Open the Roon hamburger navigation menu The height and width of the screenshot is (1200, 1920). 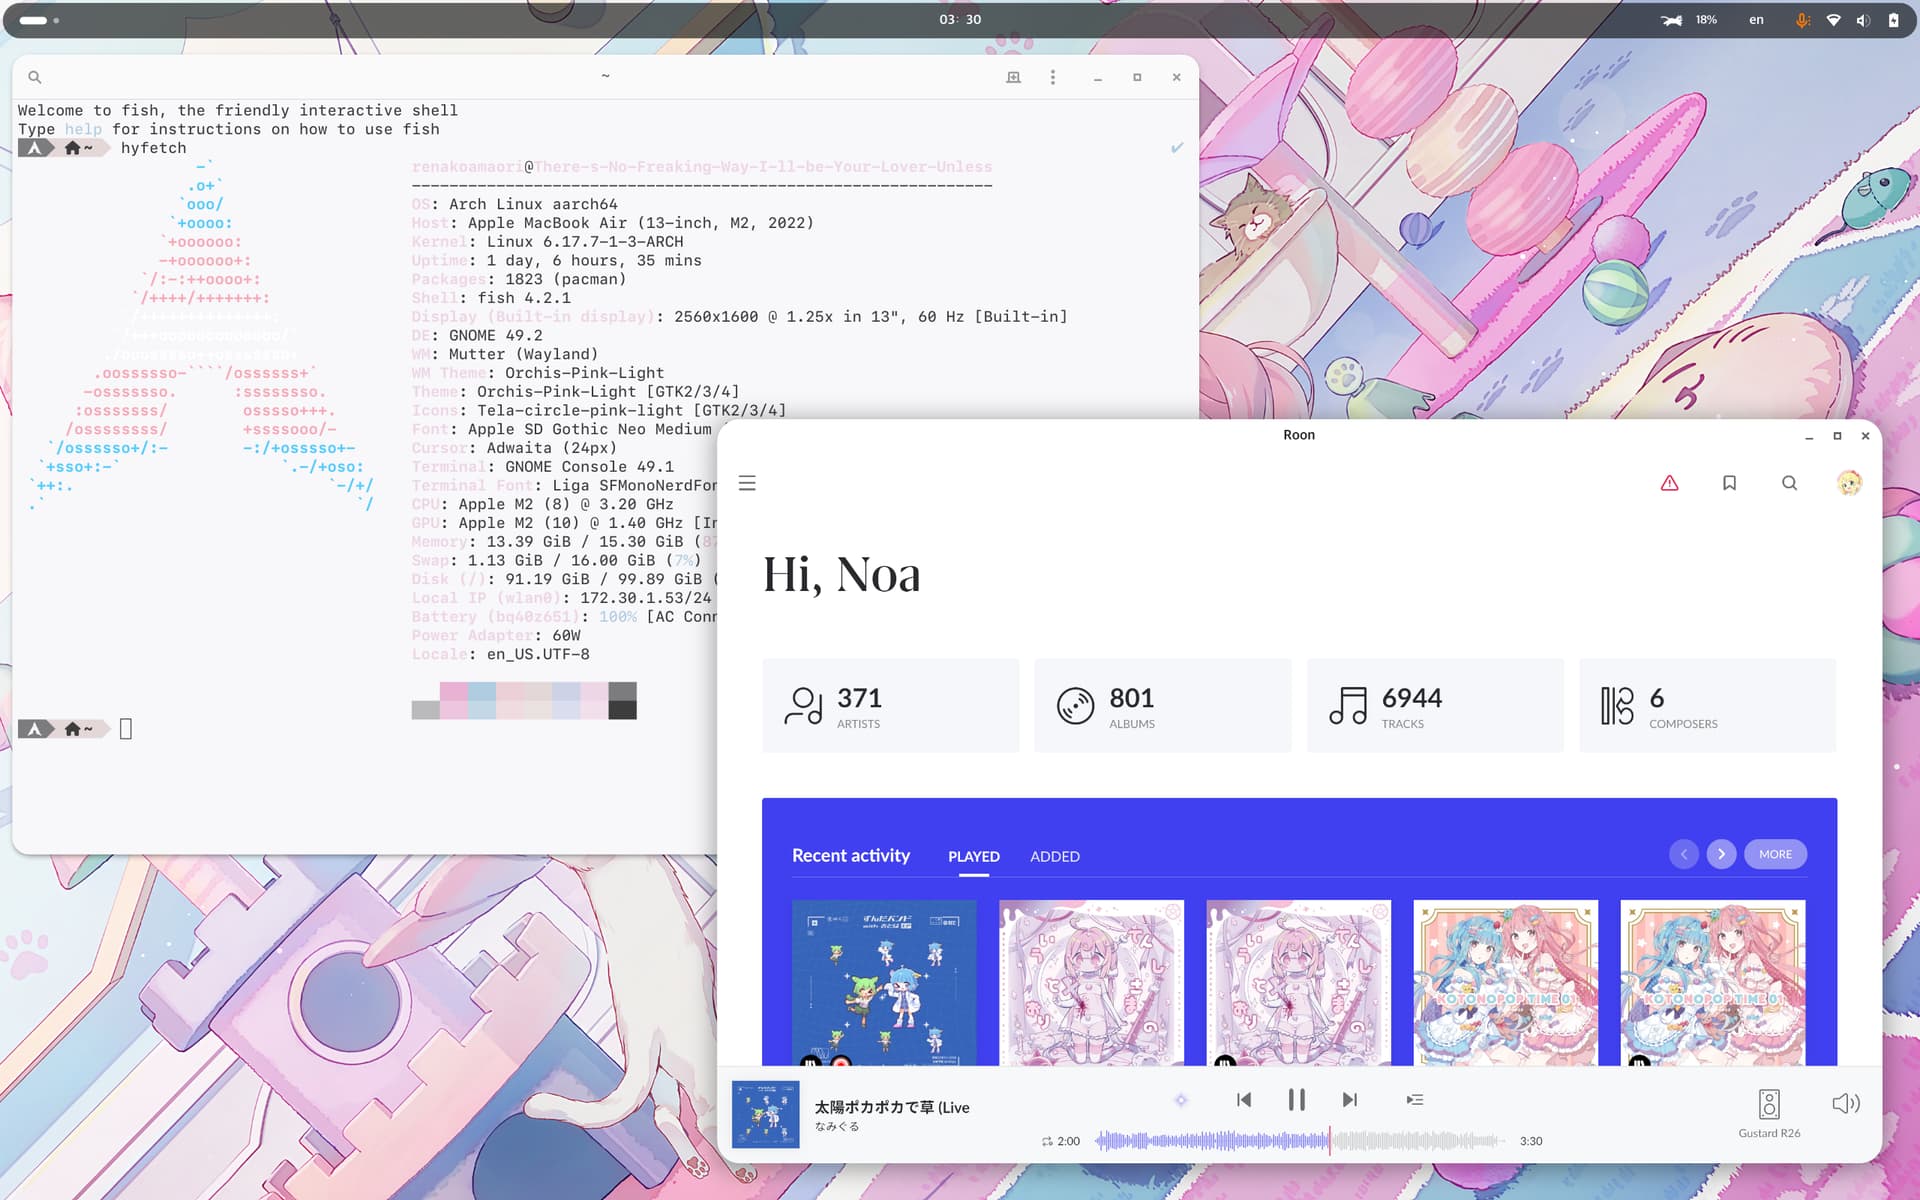pos(747,483)
